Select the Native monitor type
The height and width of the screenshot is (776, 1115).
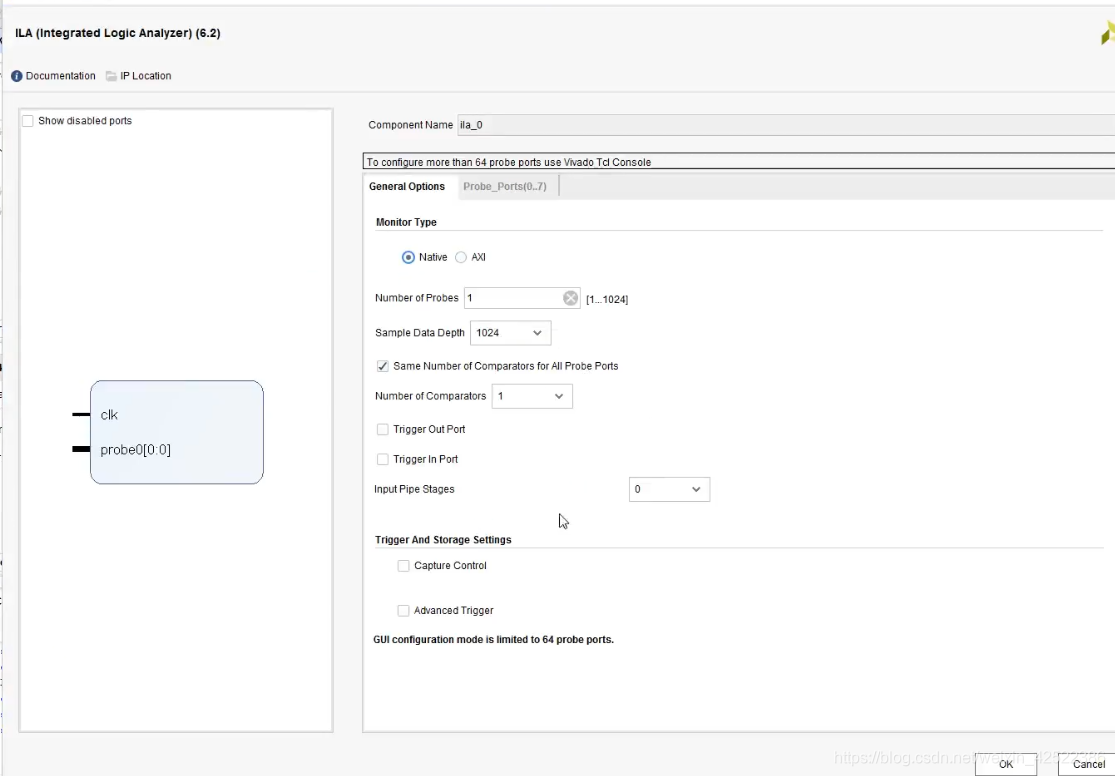[x=408, y=257]
